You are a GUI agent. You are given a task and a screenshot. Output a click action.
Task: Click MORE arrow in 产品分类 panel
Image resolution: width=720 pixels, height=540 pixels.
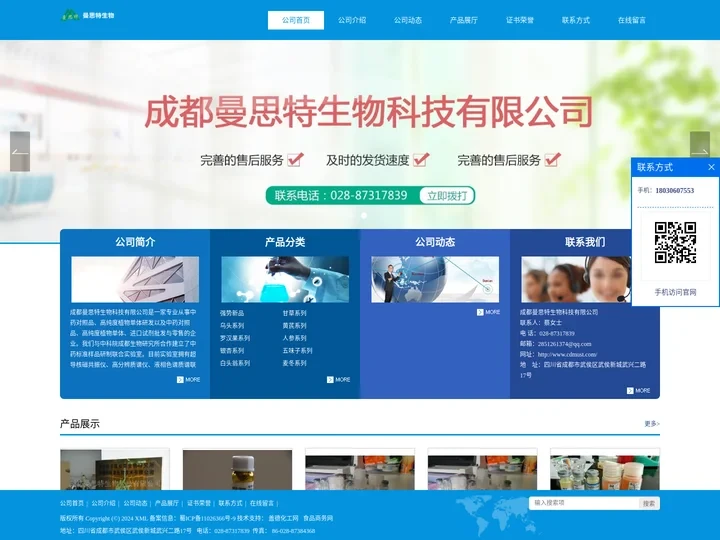339,379
